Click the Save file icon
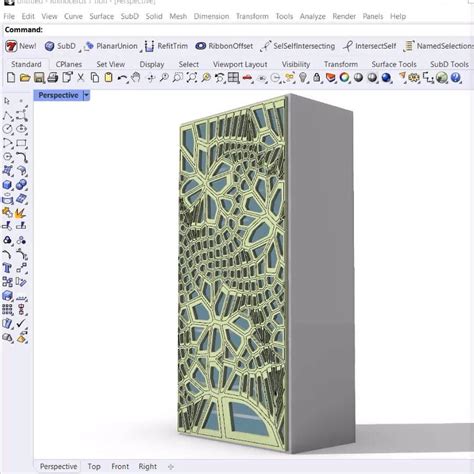The image size is (474, 474). [39, 78]
